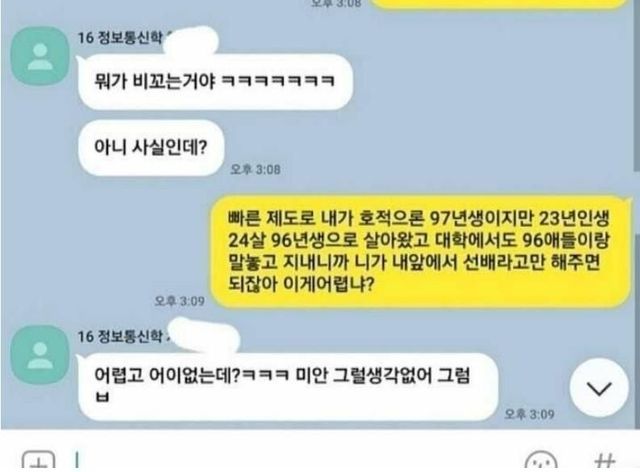Select the '아니 사실인데?' message bubble

click(x=151, y=147)
